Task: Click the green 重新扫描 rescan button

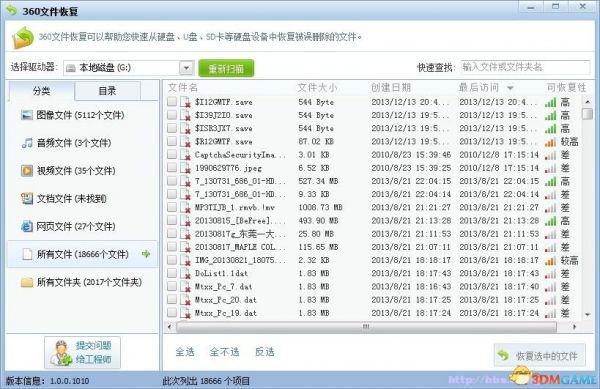Action: click(226, 68)
